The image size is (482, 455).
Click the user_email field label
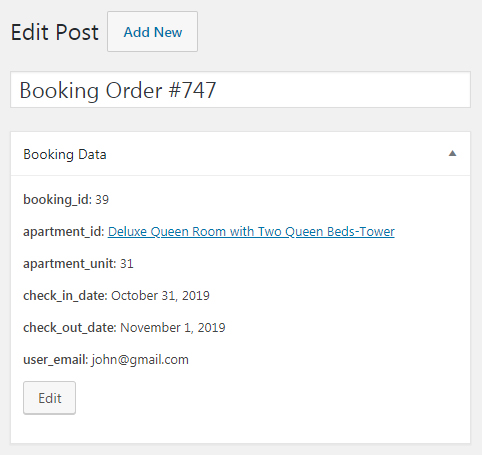click(56, 360)
